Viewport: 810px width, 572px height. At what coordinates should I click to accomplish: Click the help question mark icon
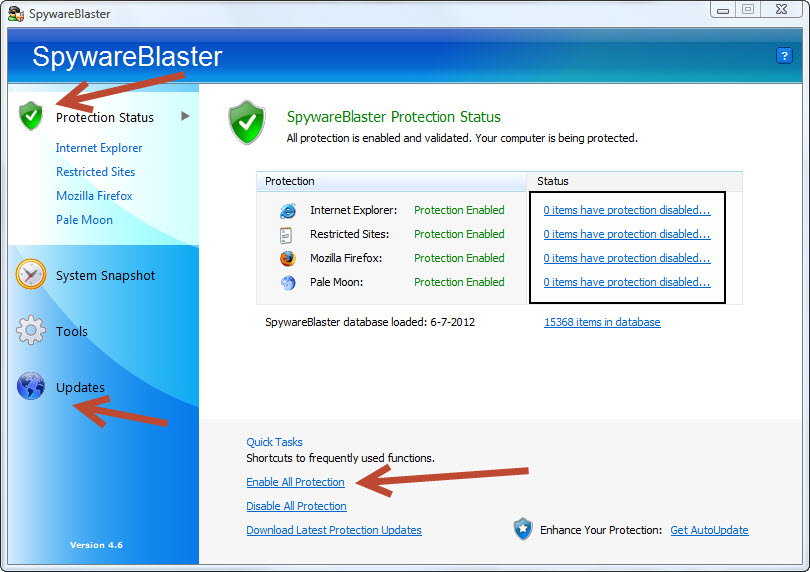784,55
